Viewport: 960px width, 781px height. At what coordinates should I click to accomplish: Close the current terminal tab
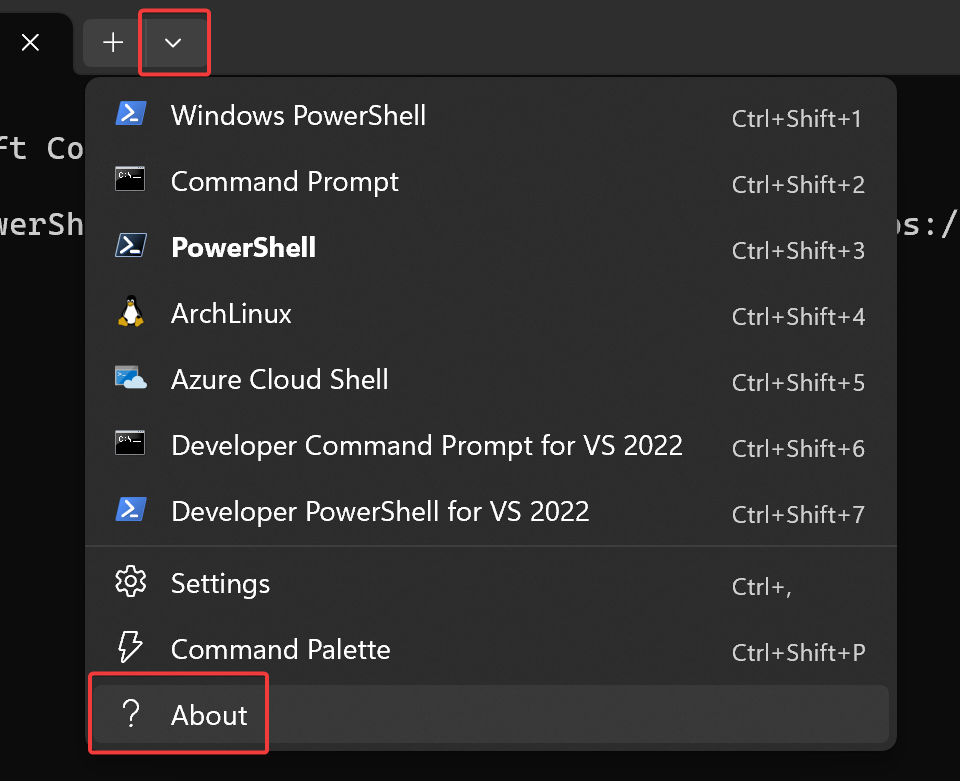[30, 43]
